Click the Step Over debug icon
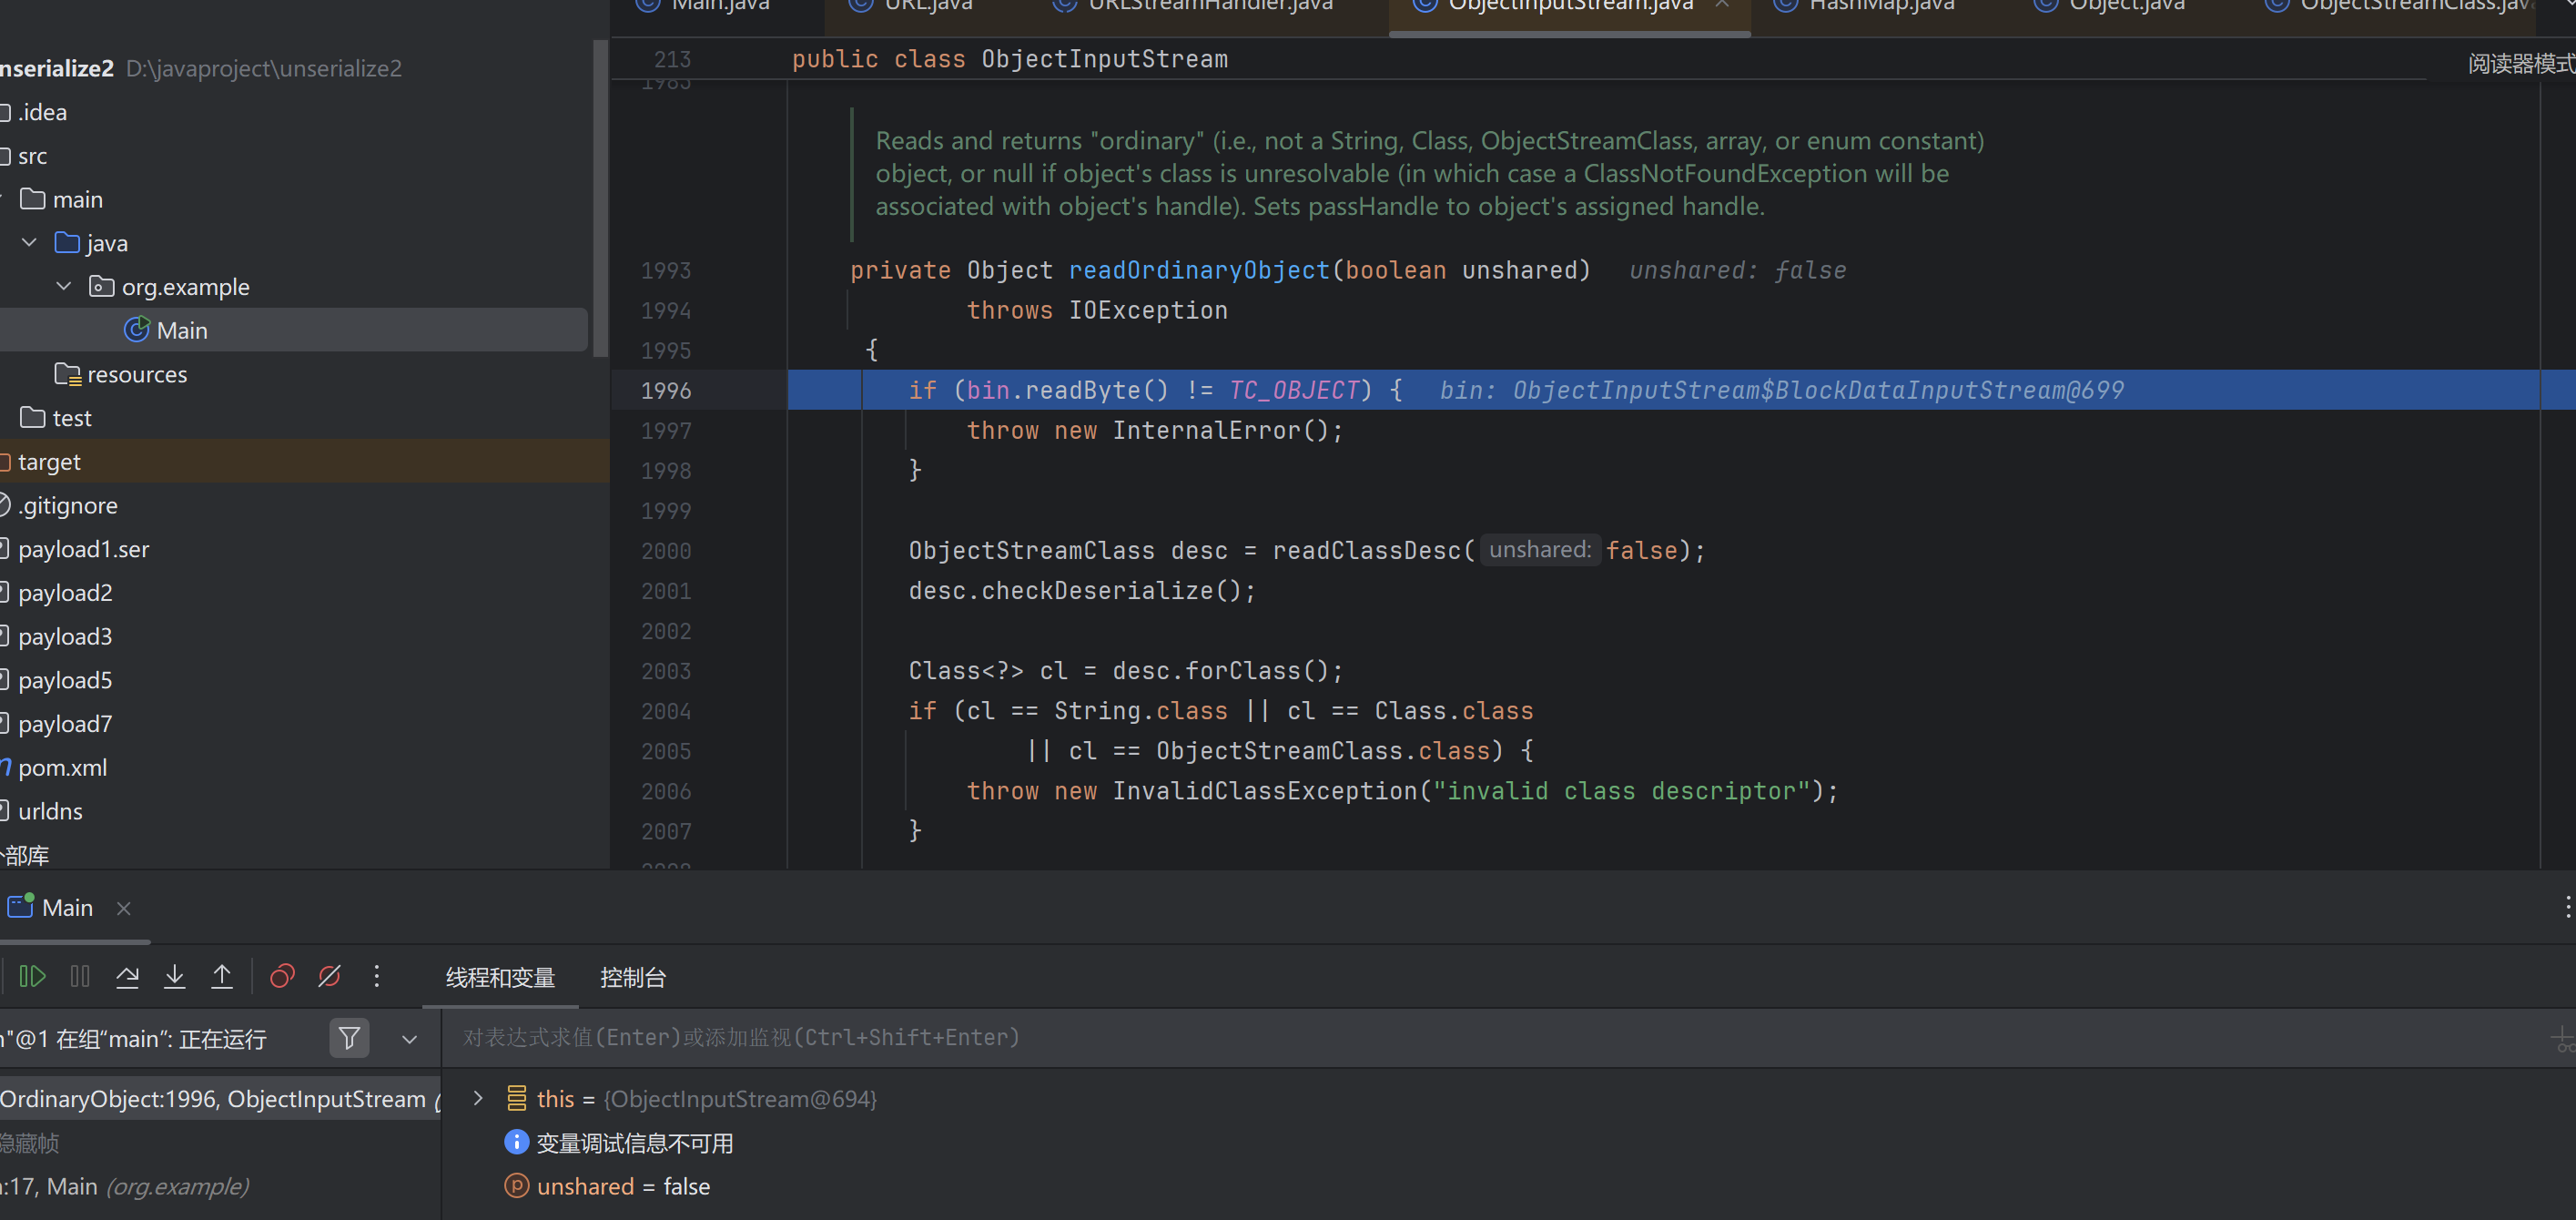This screenshot has width=2576, height=1220. (127, 976)
